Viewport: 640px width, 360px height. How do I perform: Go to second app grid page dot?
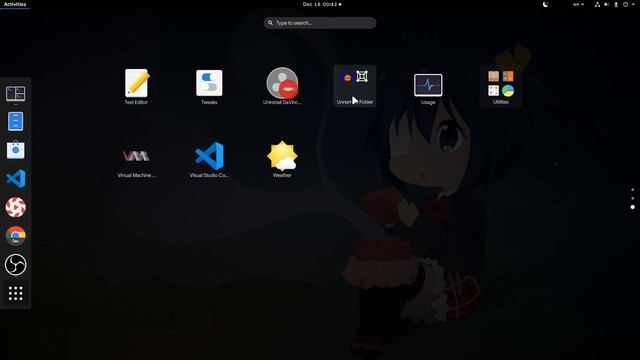(633, 198)
